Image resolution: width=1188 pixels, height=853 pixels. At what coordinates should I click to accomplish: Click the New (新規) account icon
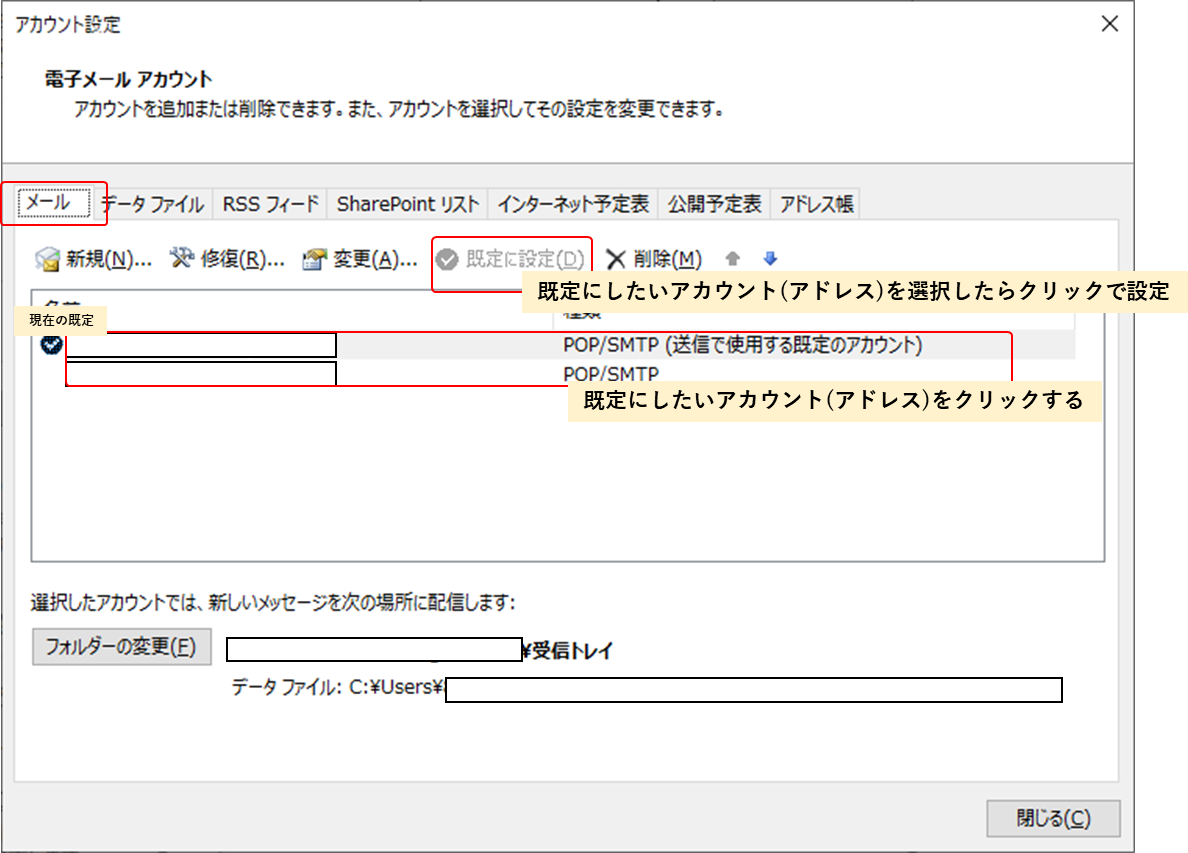coord(47,260)
